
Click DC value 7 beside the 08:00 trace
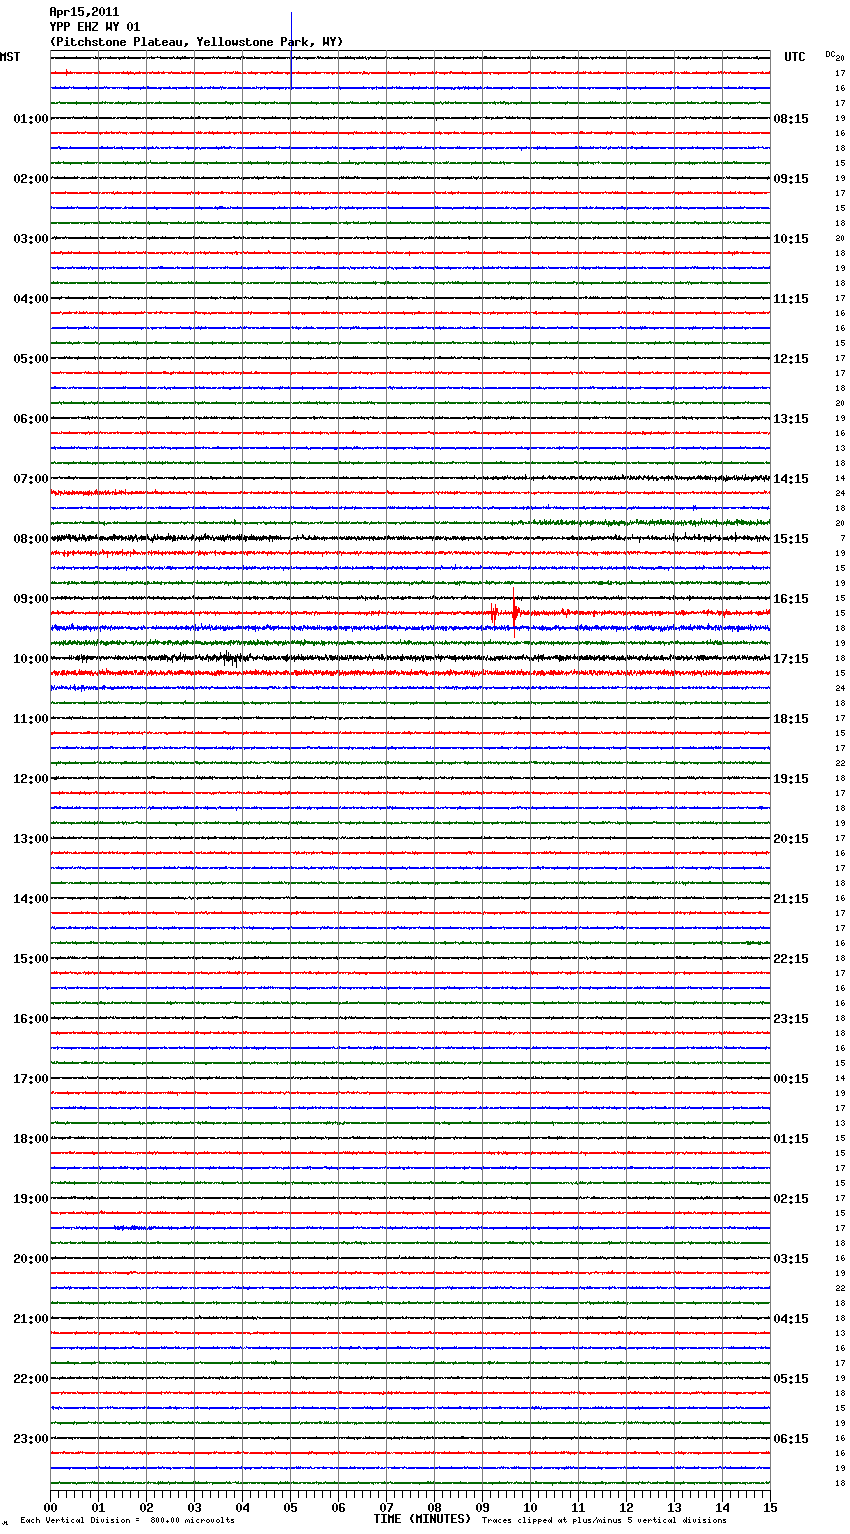pyautogui.click(x=842, y=539)
